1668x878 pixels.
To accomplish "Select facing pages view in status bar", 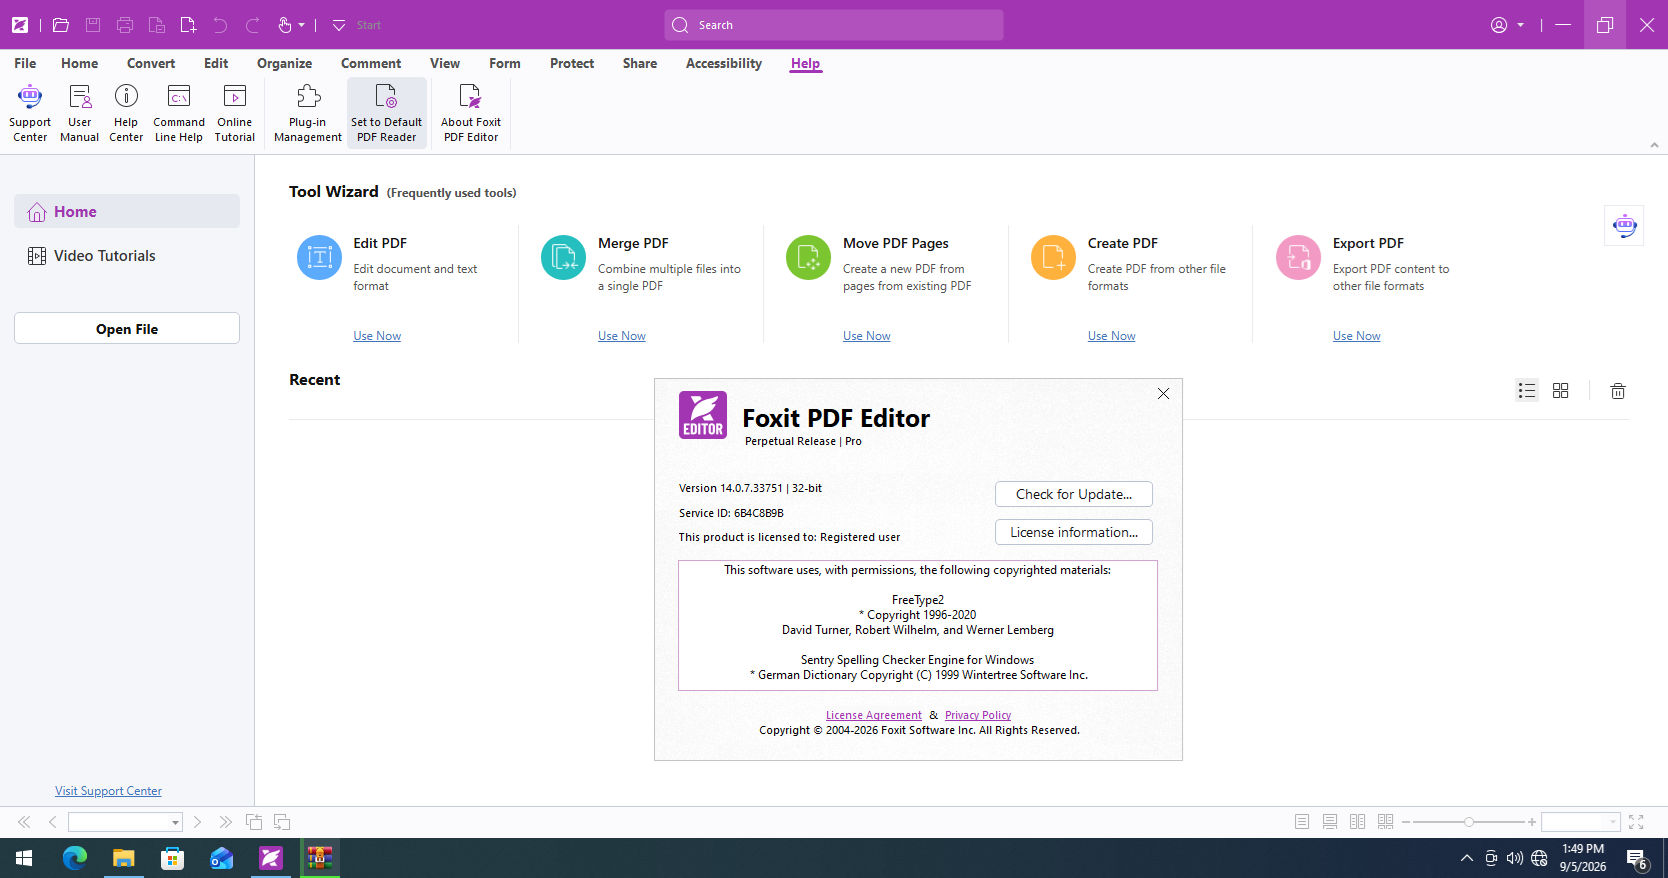I will coord(1357,822).
